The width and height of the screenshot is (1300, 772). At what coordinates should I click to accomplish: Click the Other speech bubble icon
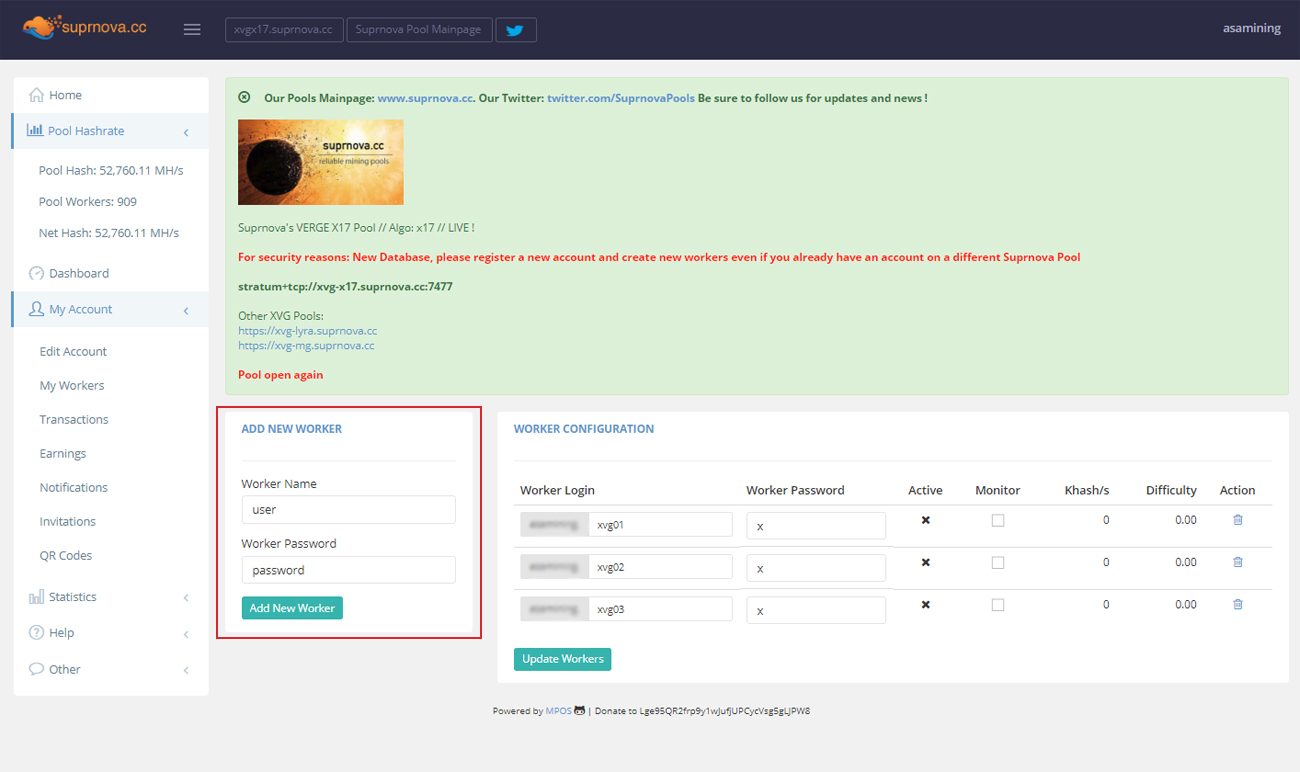tap(37, 669)
